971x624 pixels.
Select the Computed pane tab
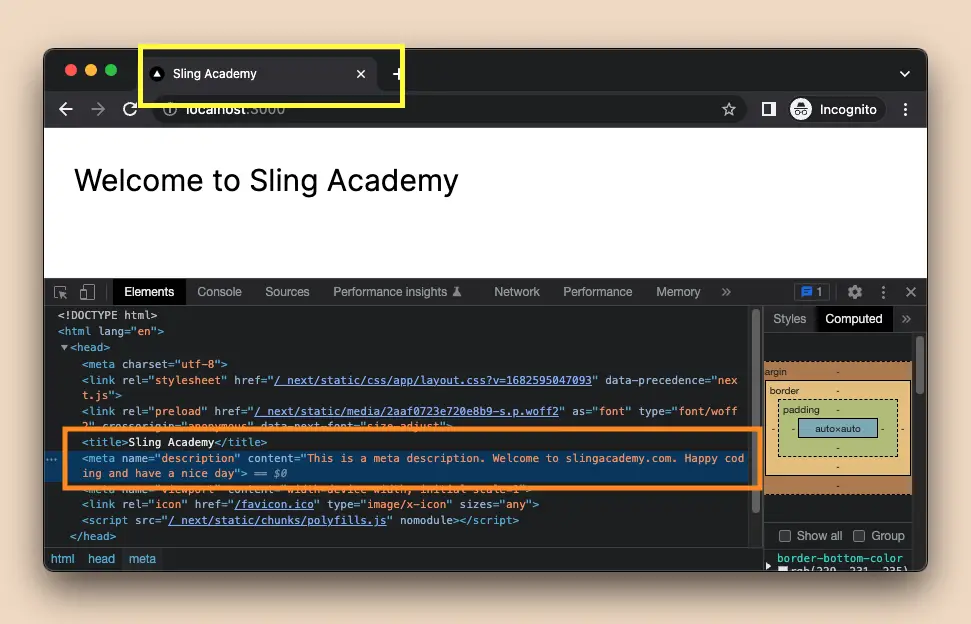click(x=853, y=319)
